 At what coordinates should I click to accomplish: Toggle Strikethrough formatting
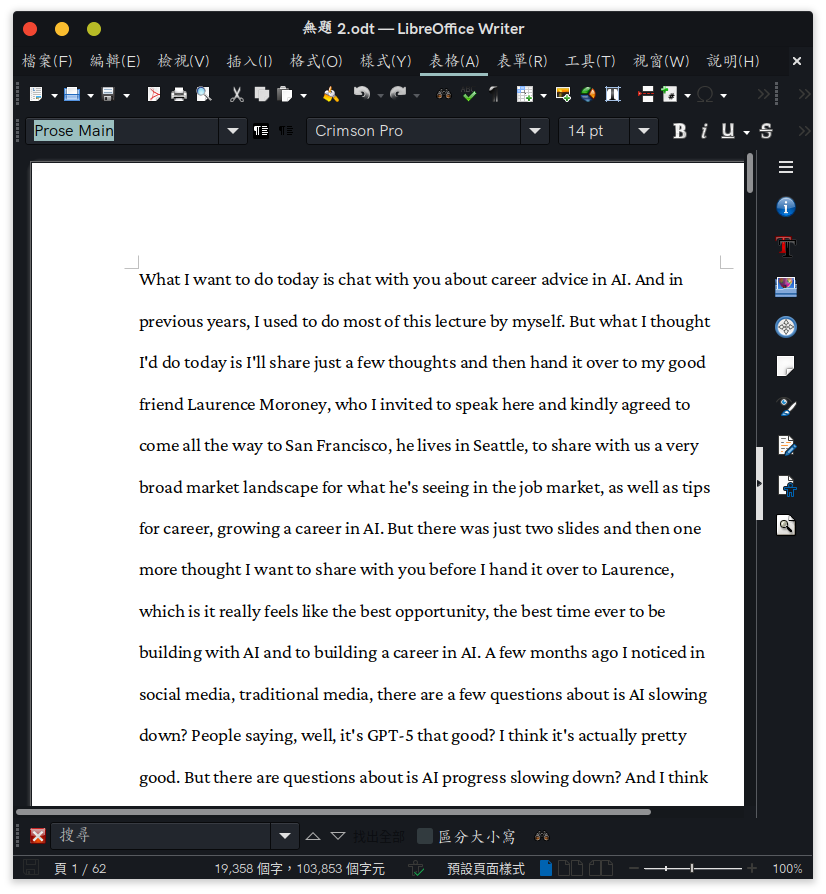[x=766, y=131]
